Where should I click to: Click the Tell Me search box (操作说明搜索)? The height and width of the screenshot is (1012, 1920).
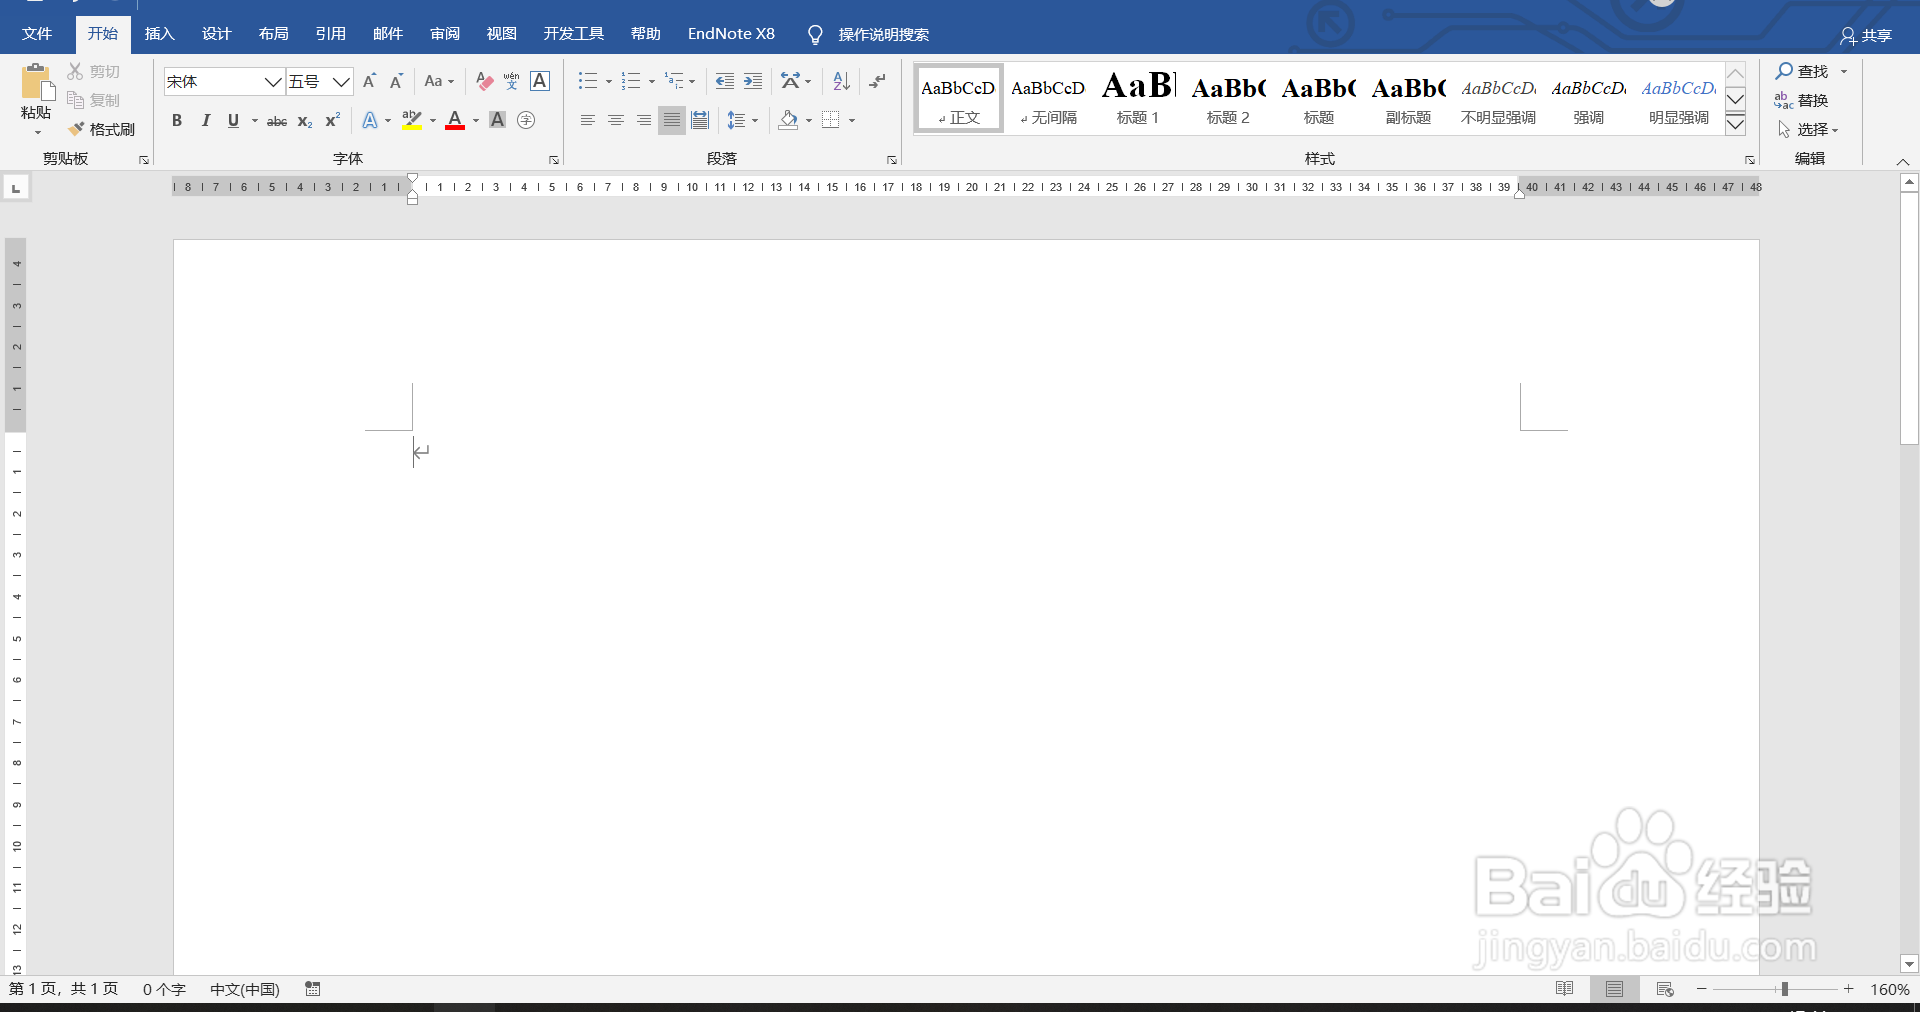(x=883, y=35)
